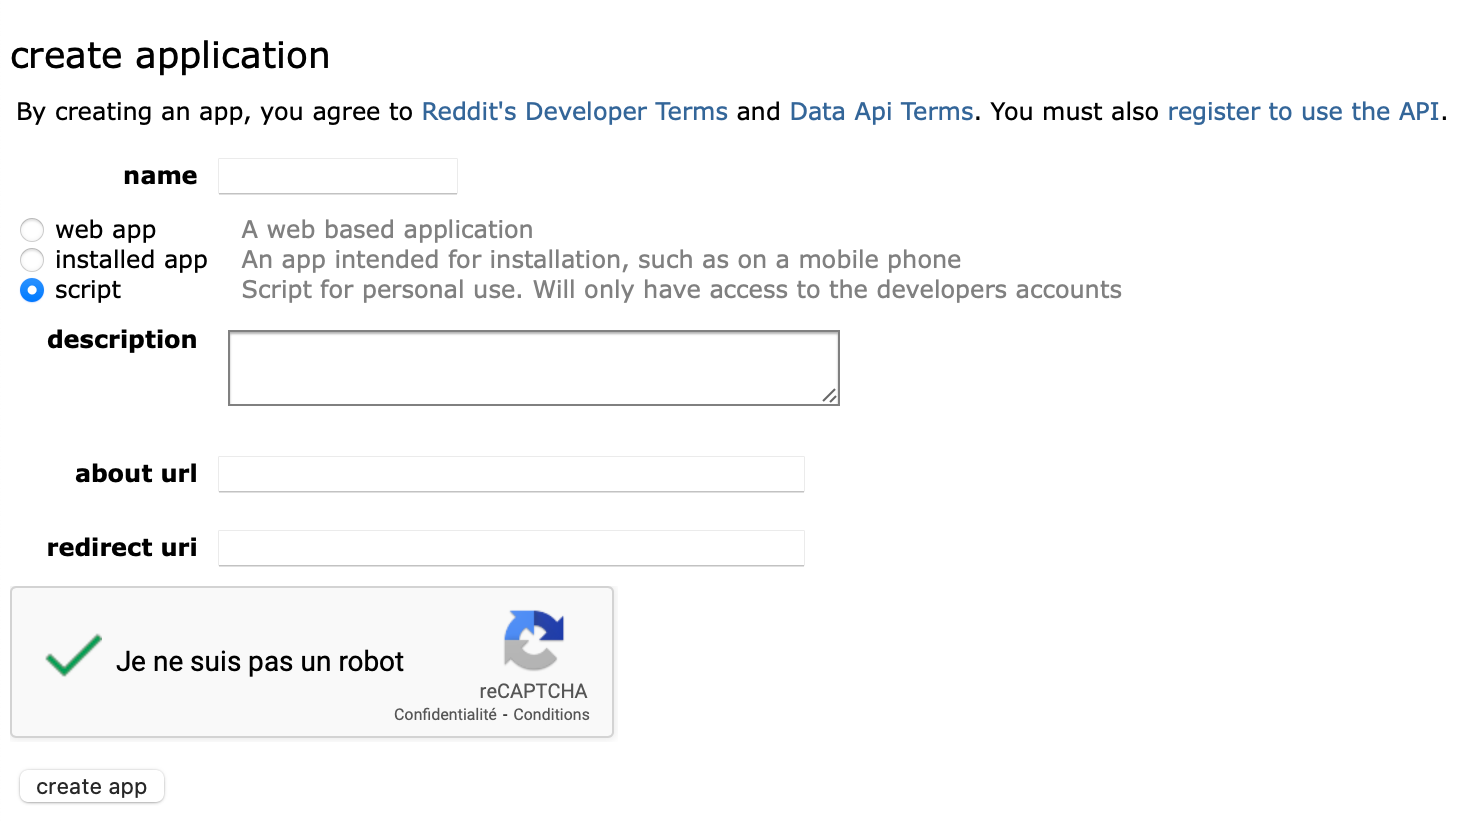
Task: Open Reddit's Developer Terms link
Action: (574, 111)
